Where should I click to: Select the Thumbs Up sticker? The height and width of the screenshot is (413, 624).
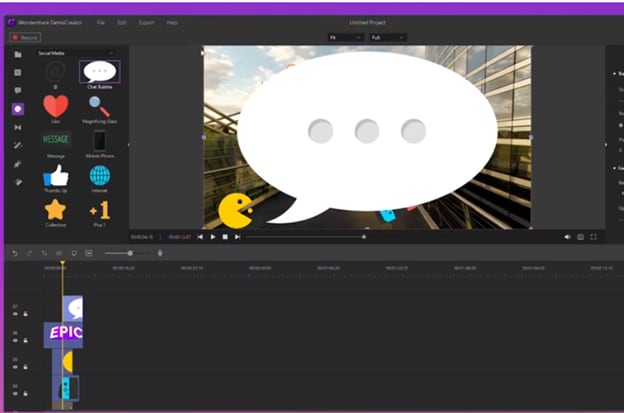pos(56,176)
